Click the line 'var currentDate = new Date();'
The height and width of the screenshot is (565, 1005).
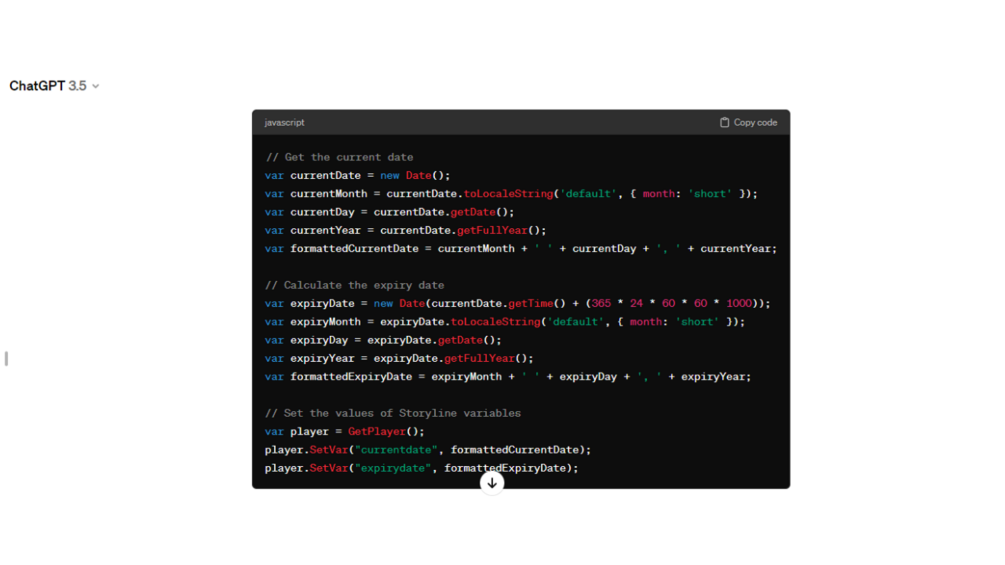click(358, 176)
